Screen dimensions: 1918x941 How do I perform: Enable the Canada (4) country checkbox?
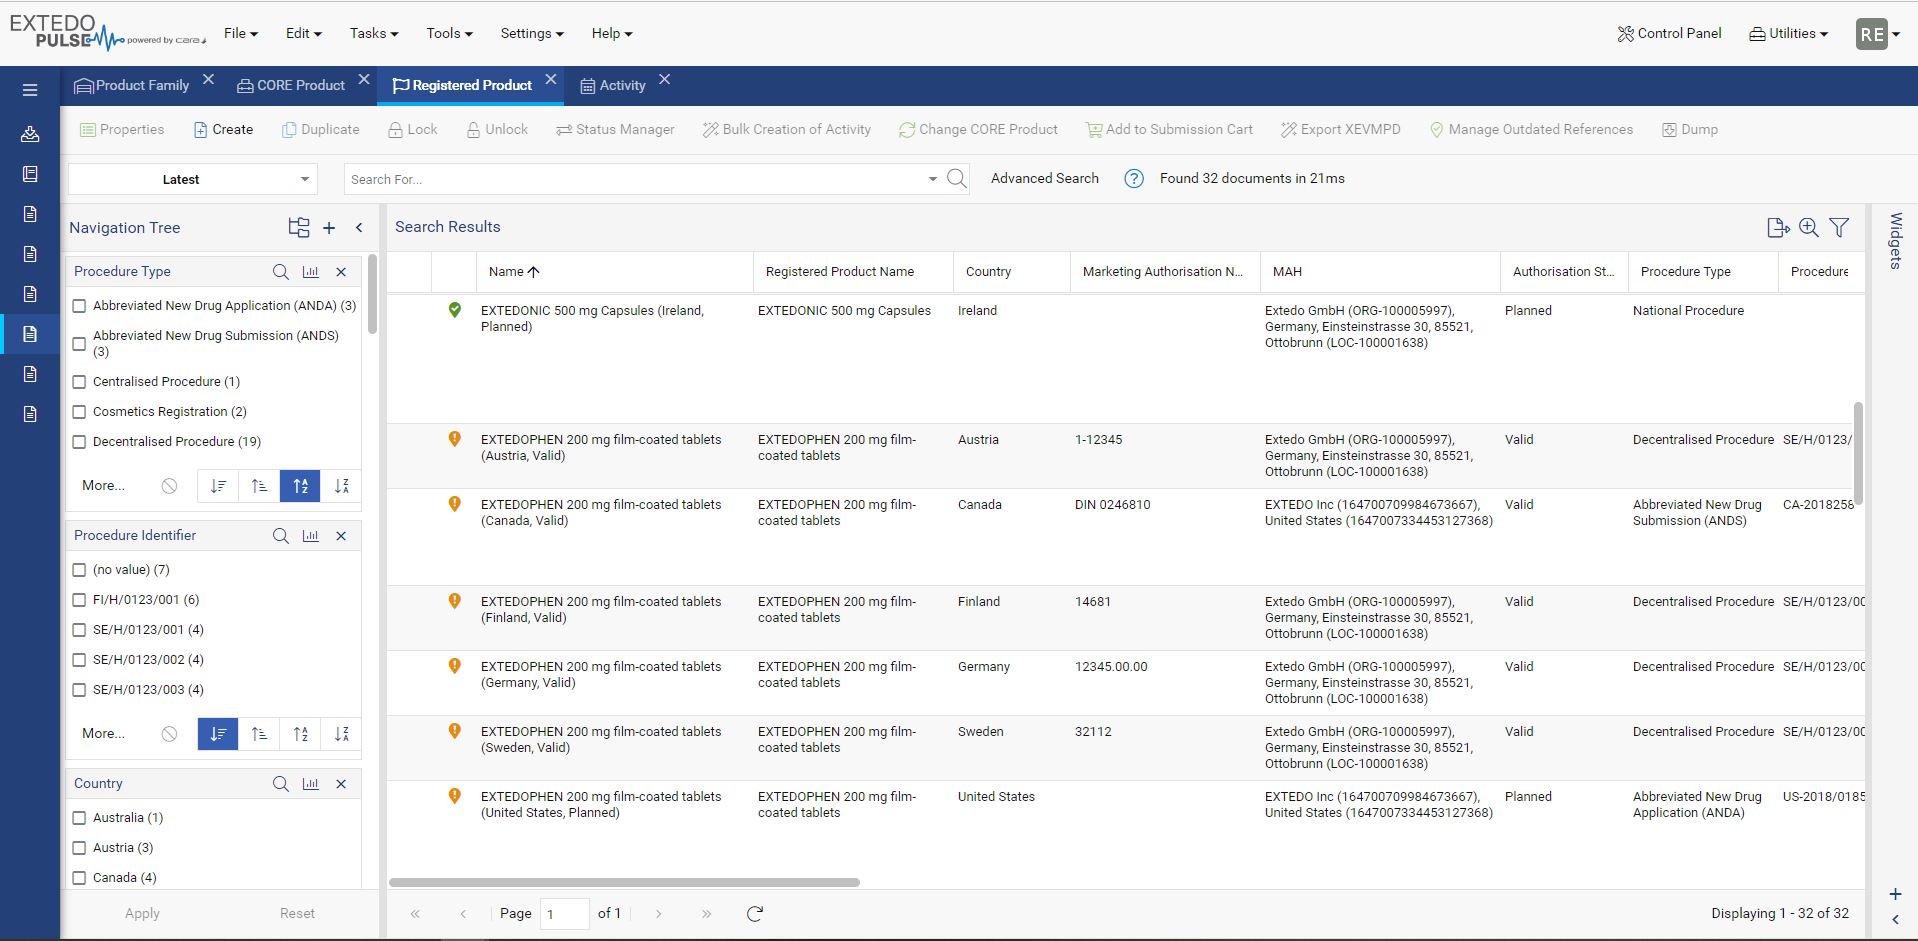pyautogui.click(x=79, y=877)
